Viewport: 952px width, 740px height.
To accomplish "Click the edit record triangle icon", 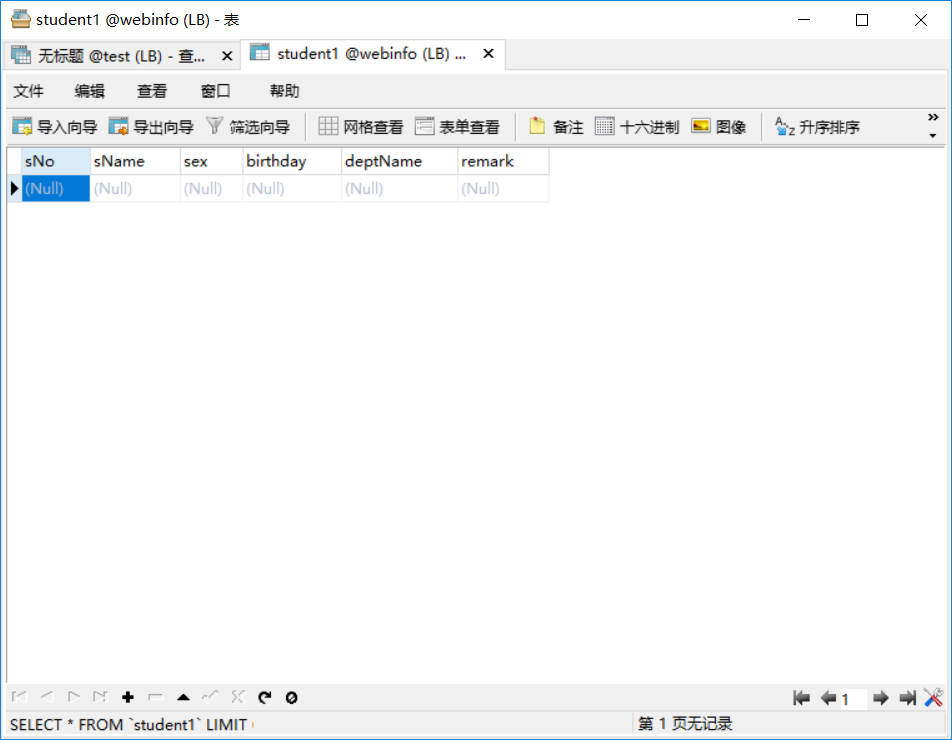I will (183, 697).
